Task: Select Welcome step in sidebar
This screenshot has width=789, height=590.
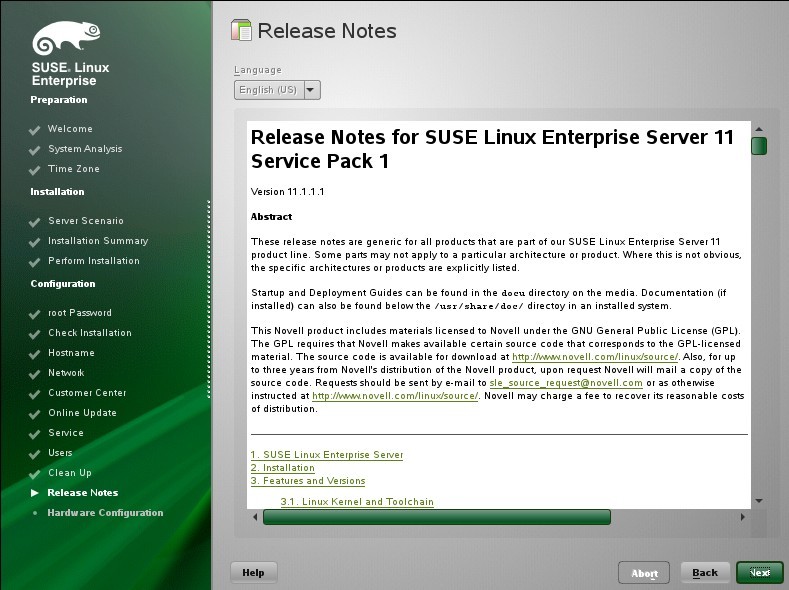Action: point(70,129)
